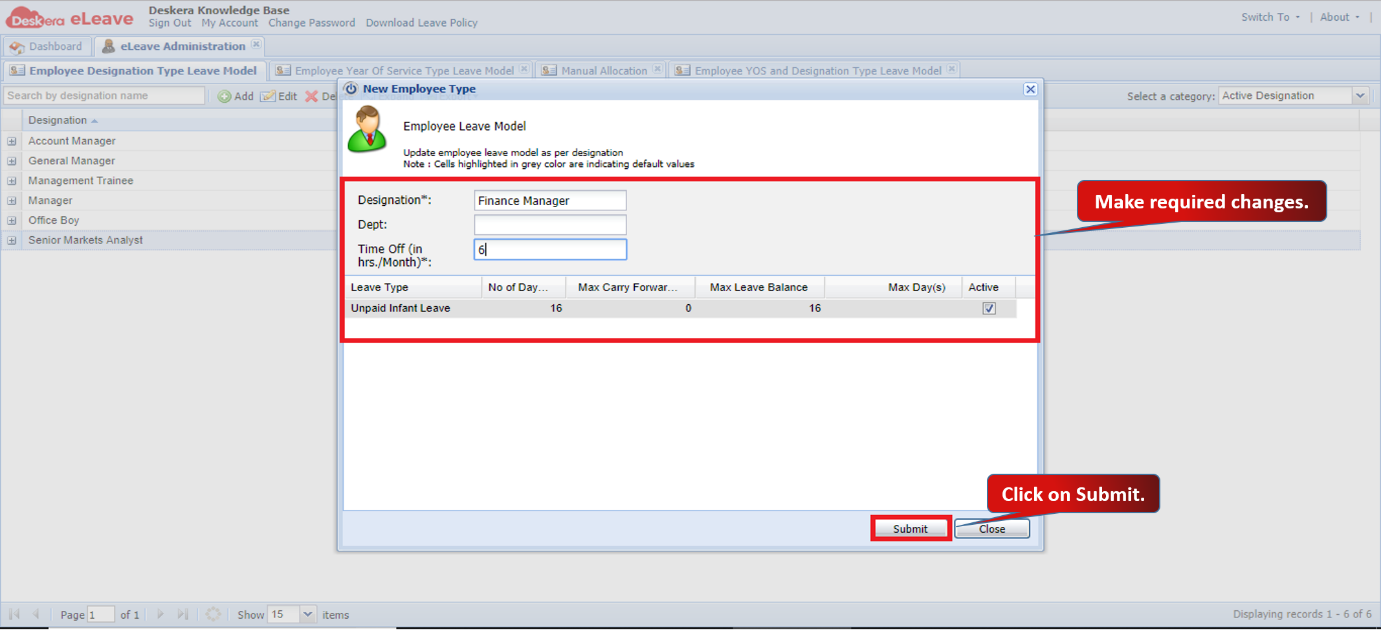Screen dimensions: 1381x631
Task: Click the refresh grid icon
Action: [x=213, y=614]
